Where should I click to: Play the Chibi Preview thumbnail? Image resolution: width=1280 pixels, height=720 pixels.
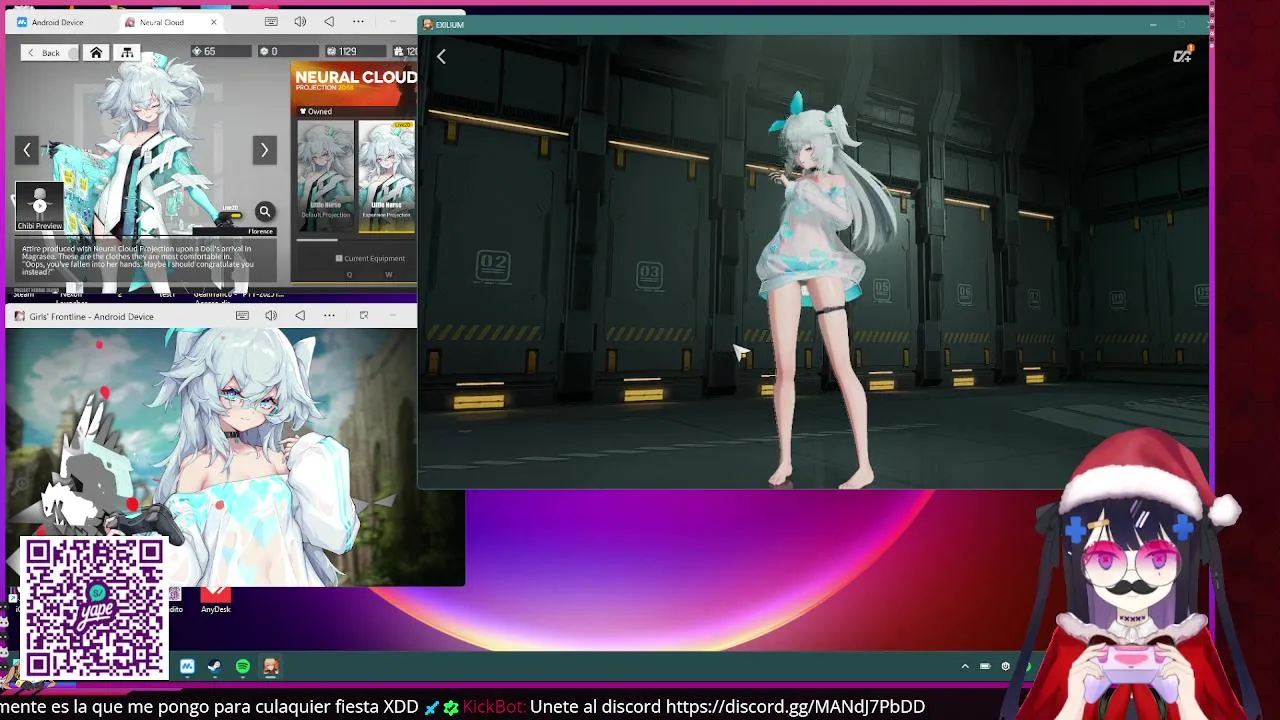click(x=40, y=205)
